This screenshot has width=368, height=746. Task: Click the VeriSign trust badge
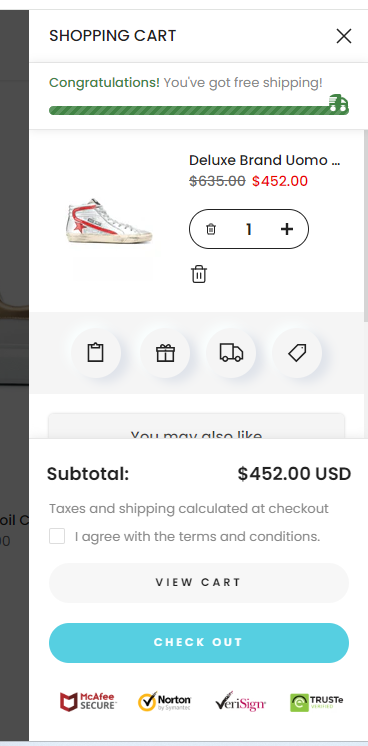pos(240,702)
